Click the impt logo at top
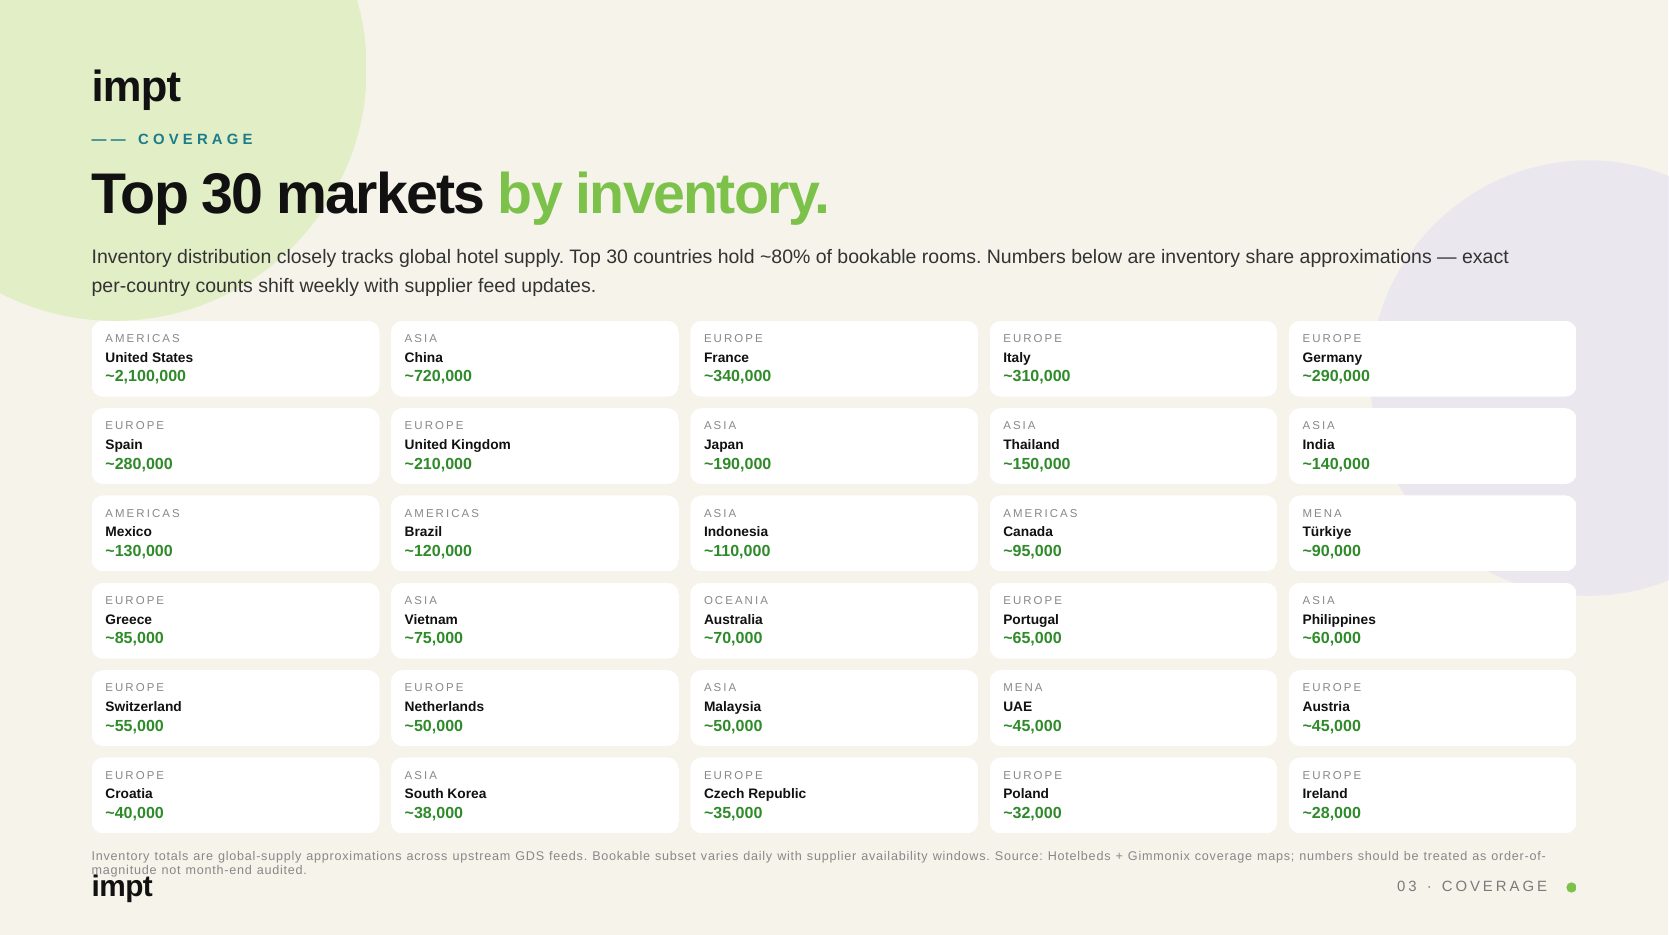The image size is (1669, 935). pyautogui.click(x=136, y=87)
